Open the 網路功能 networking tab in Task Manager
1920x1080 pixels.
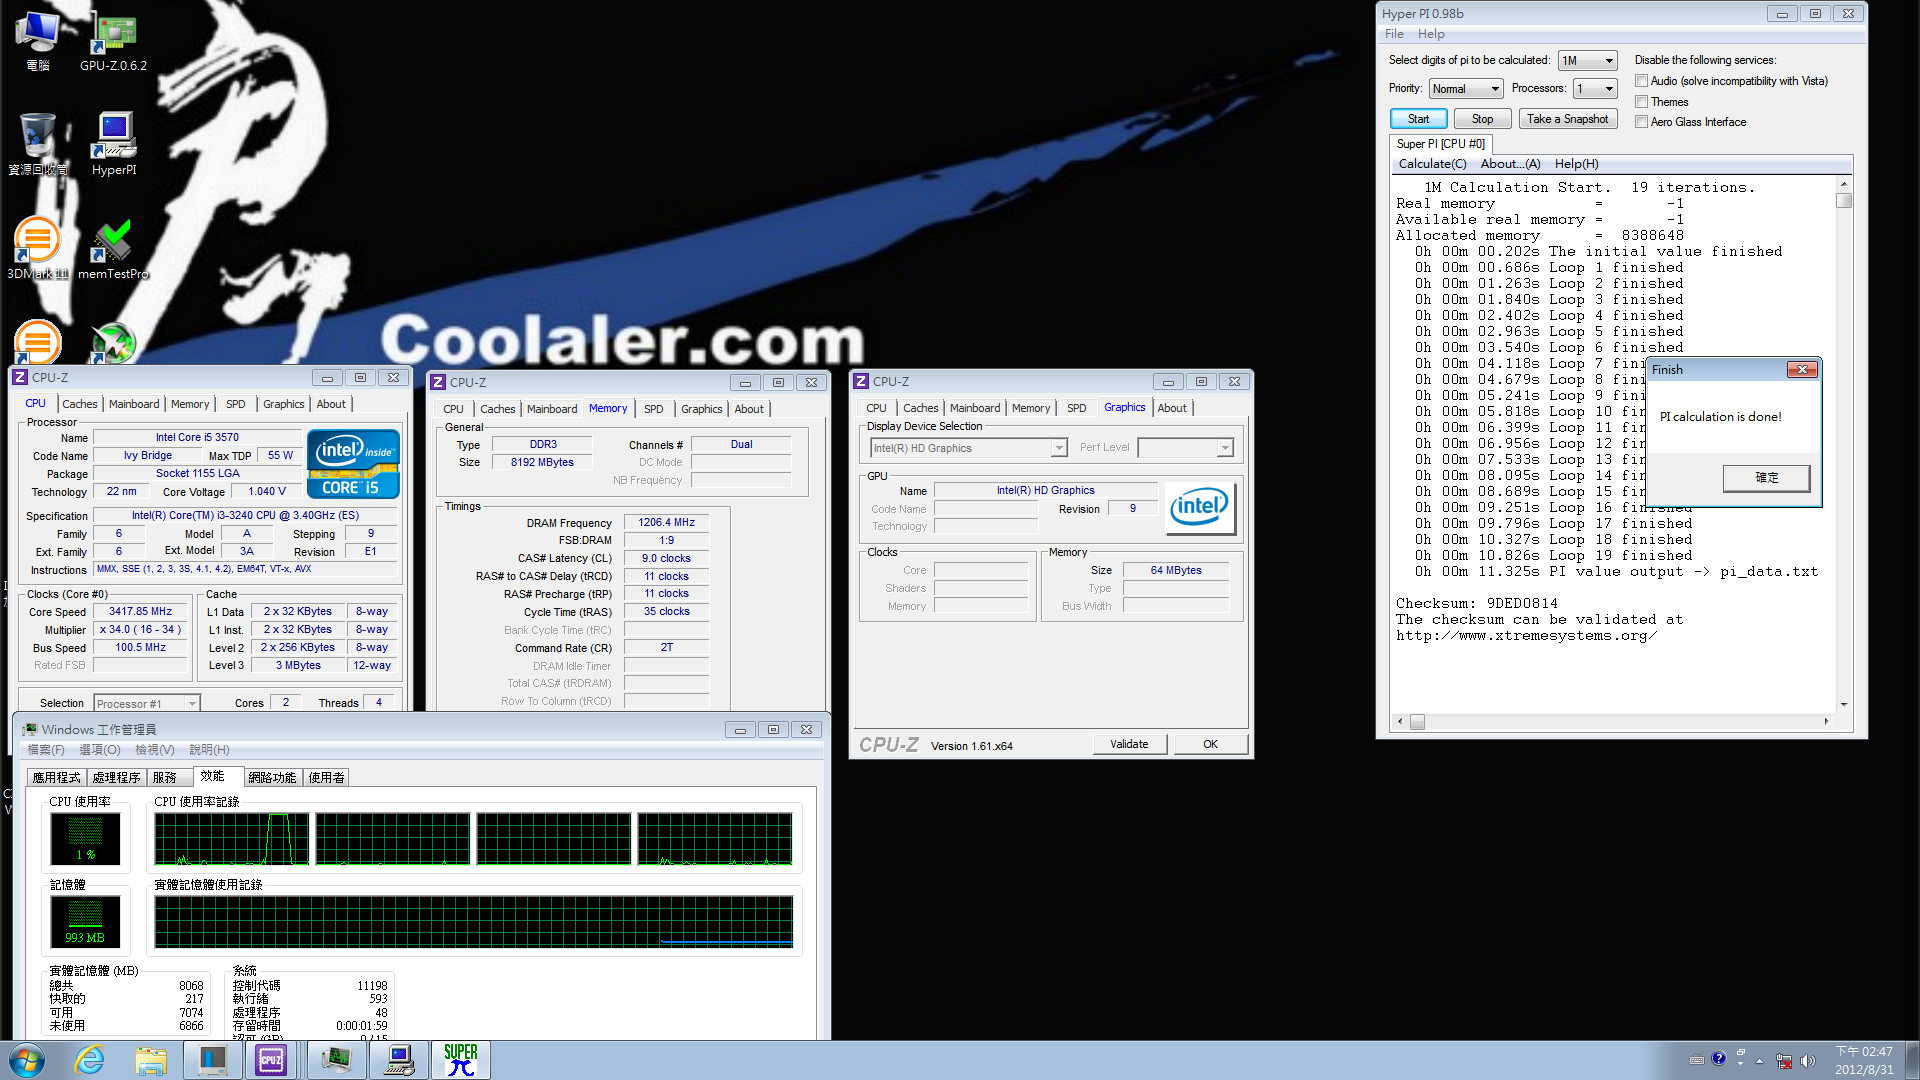pyautogui.click(x=272, y=778)
